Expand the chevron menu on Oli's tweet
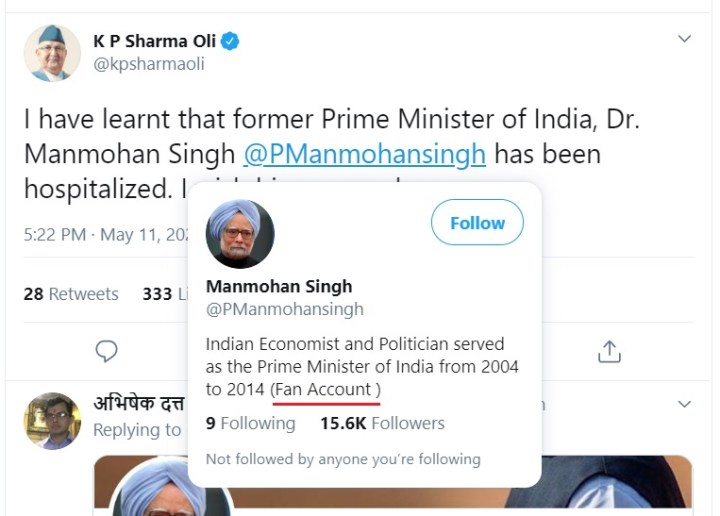The height and width of the screenshot is (516, 720). point(684,39)
